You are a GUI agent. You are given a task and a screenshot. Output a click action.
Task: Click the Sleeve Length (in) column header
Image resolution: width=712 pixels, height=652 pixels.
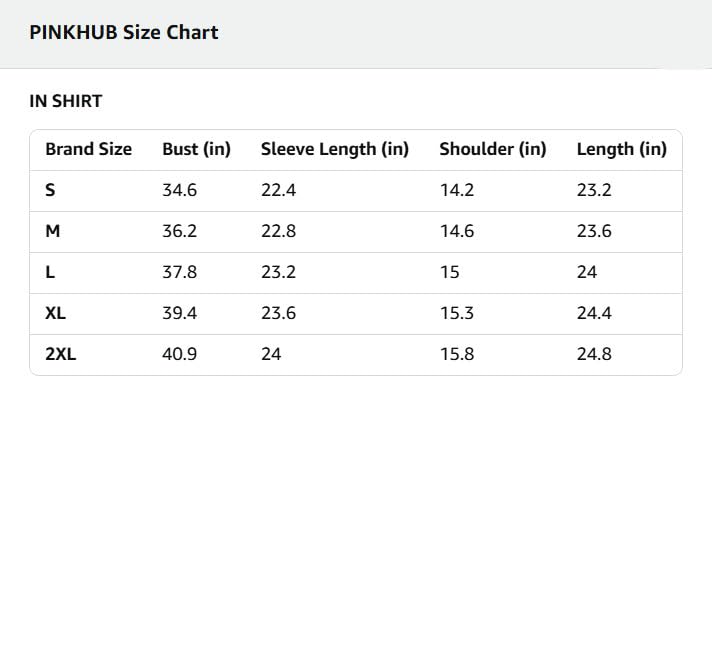pyautogui.click(x=335, y=149)
